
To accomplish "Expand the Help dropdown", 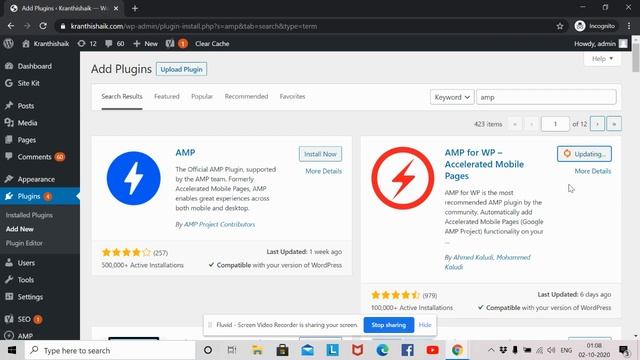I will pos(602,59).
